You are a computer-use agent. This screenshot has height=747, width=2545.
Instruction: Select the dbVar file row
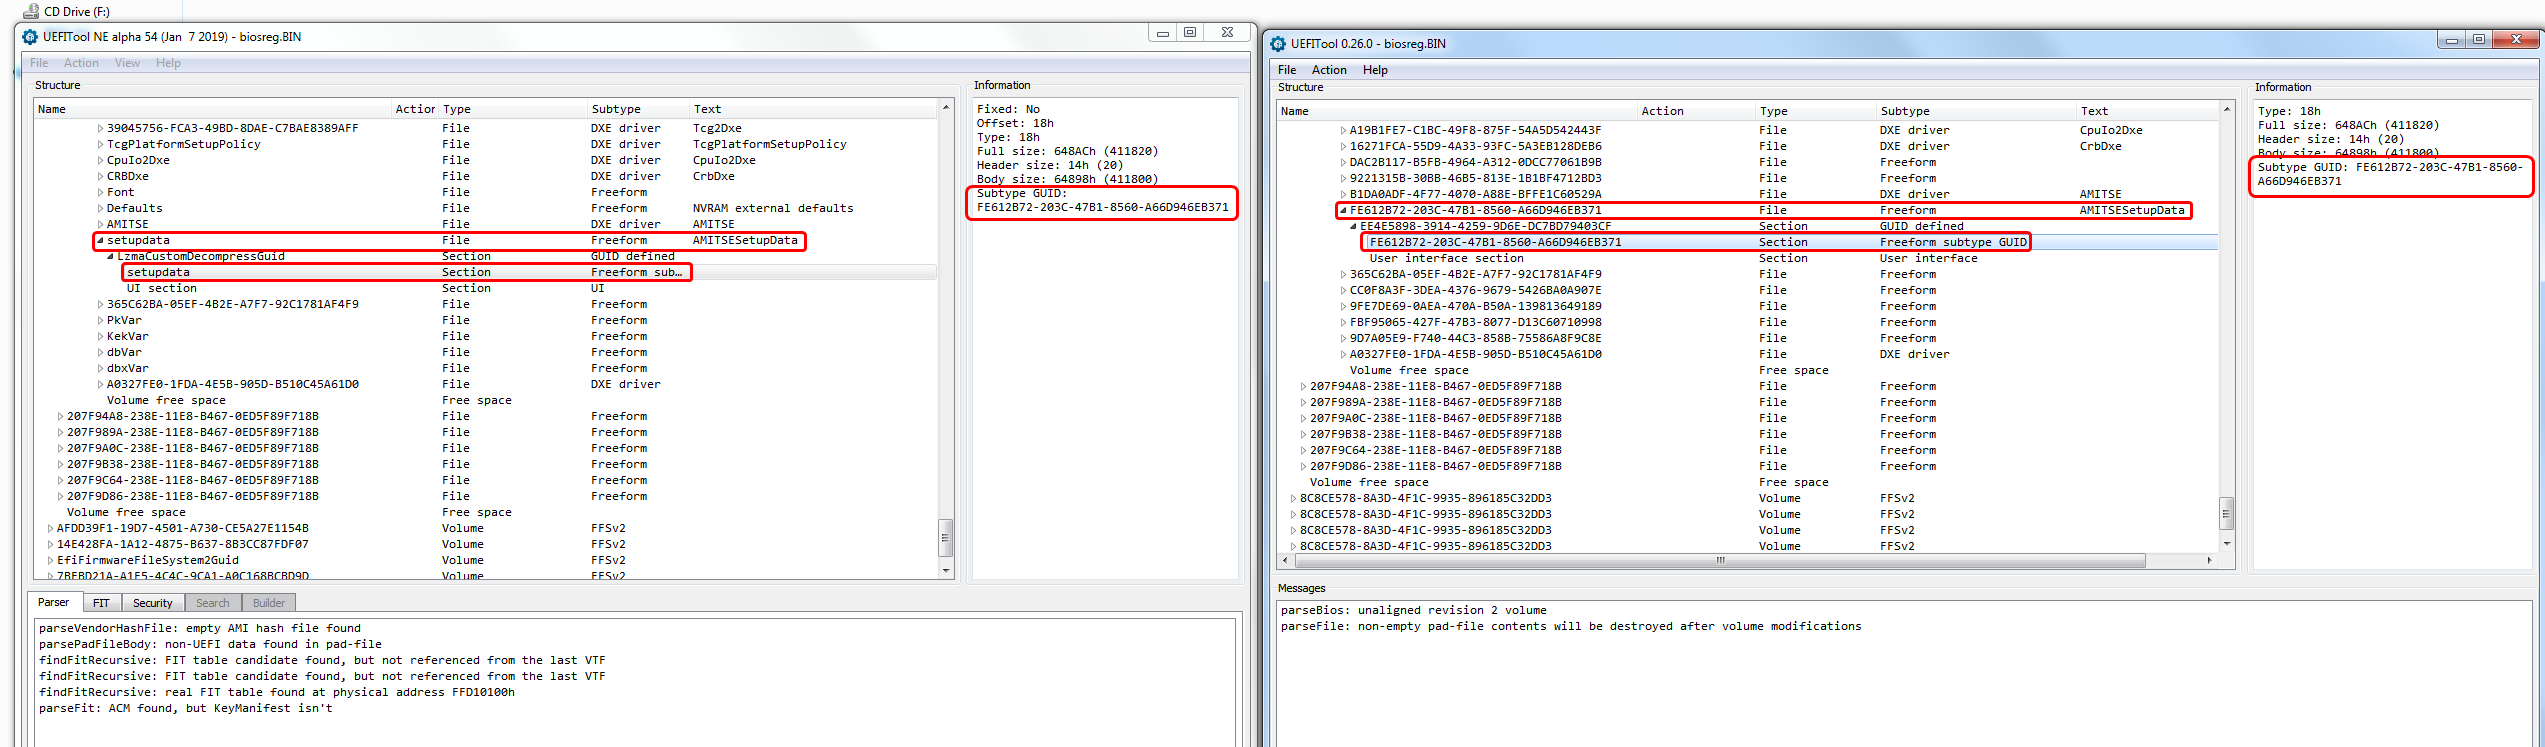pos(486,352)
